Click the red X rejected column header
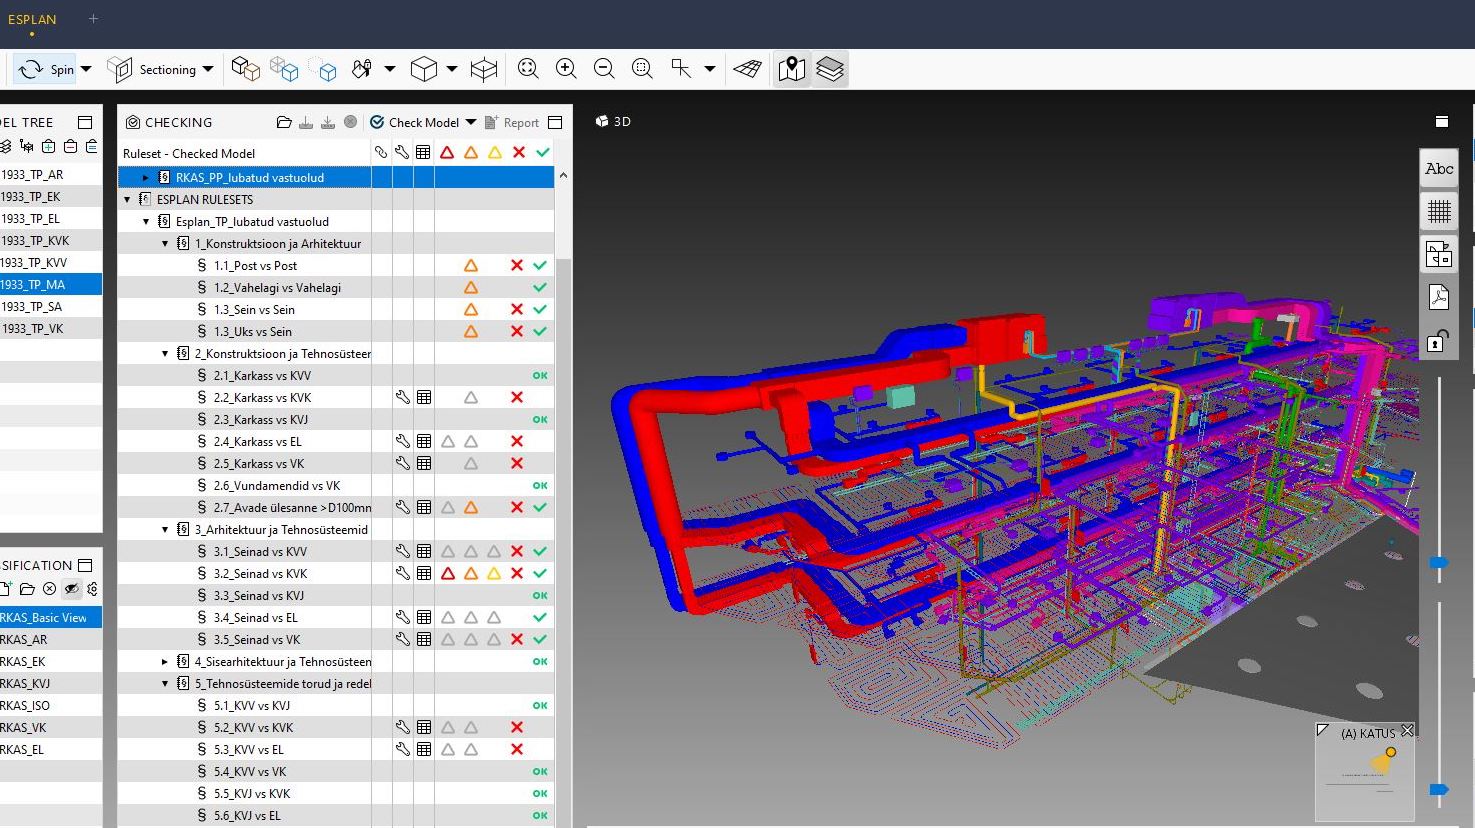 click(518, 153)
